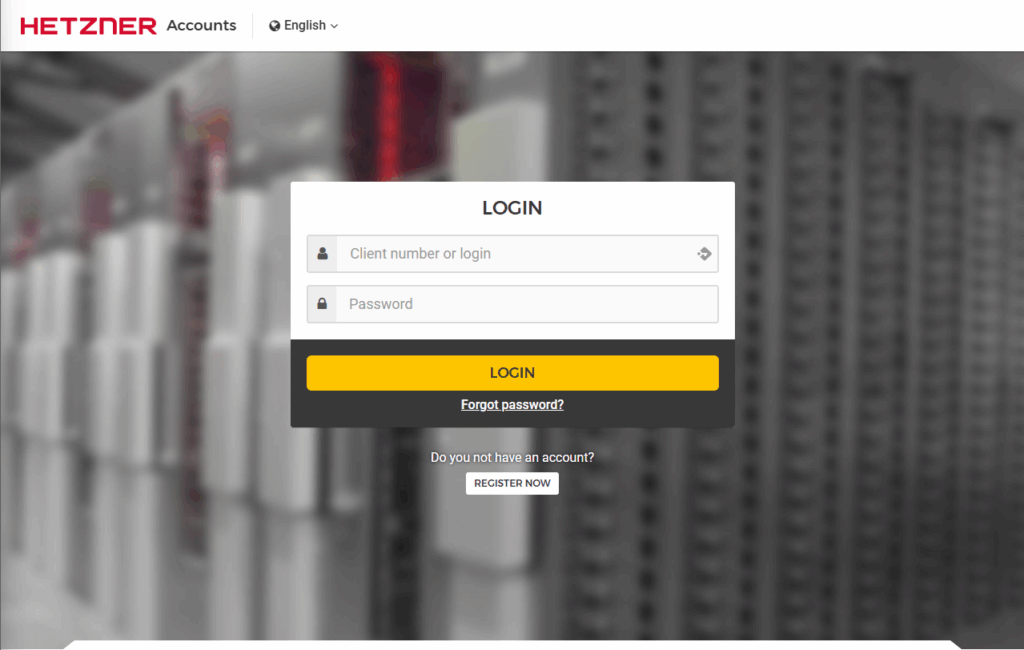Click the arrow icon inside login field

coord(704,253)
